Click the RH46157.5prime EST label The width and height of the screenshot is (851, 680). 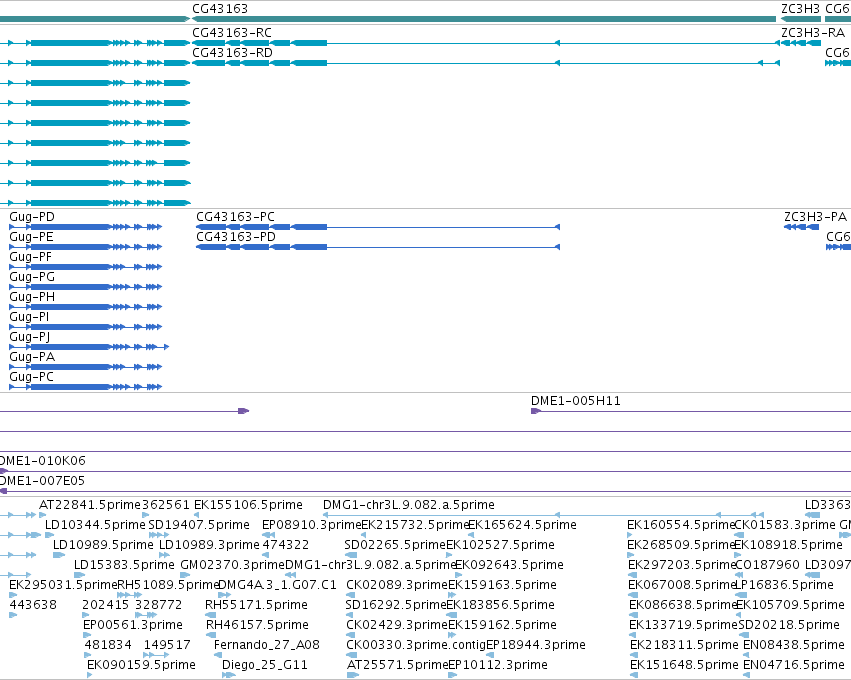pyautogui.click(x=257, y=625)
